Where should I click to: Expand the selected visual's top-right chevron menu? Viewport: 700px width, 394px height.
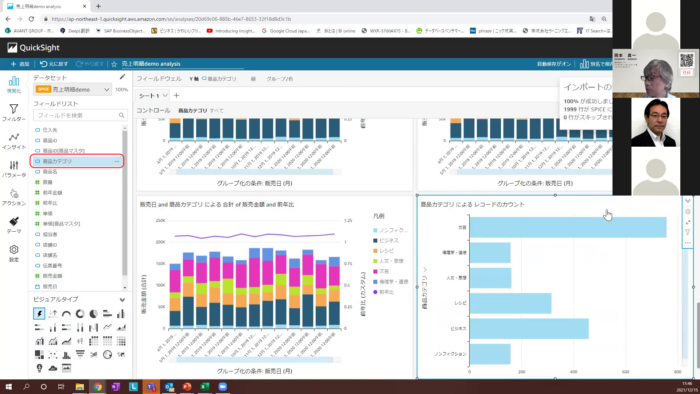point(688,201)
